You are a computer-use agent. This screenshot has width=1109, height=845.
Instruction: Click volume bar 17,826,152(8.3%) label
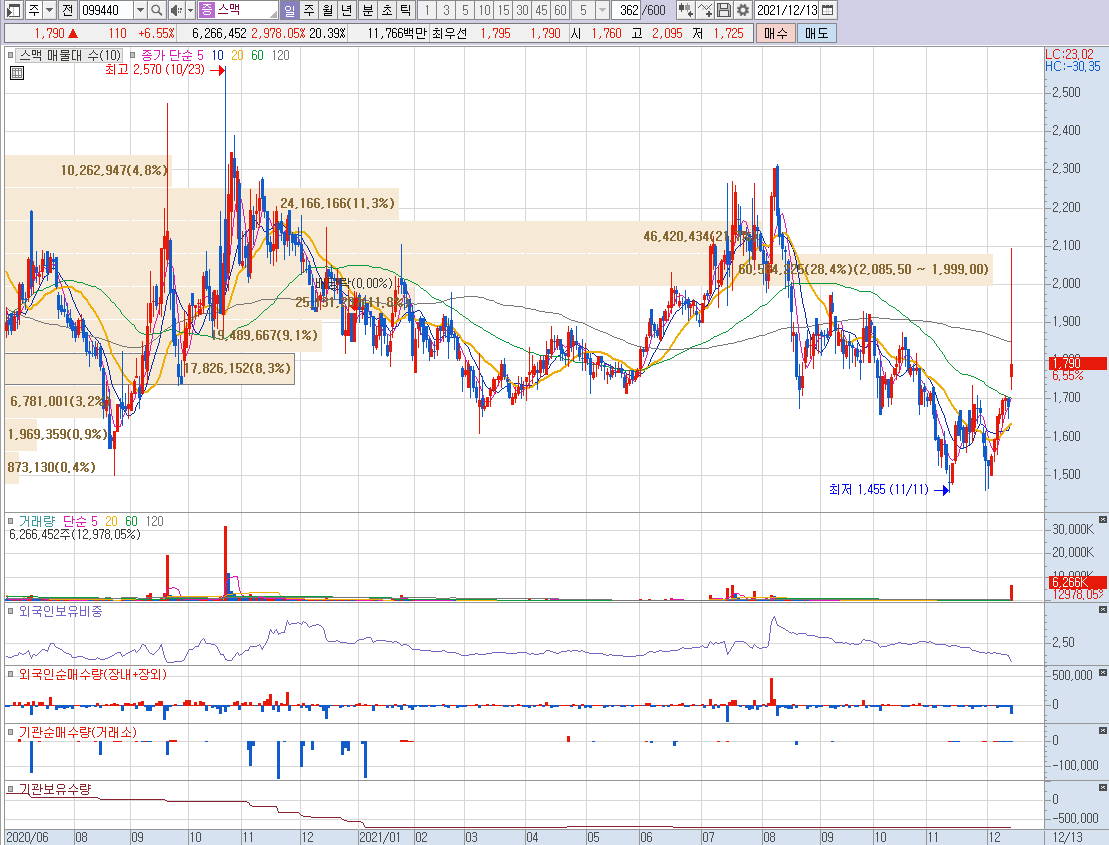237,368
